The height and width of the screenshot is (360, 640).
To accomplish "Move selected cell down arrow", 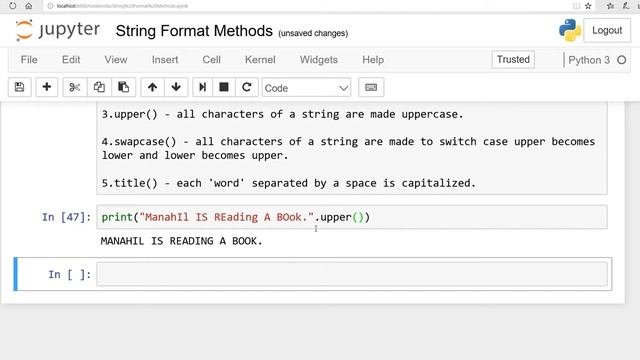I will (x=176, y=87).
